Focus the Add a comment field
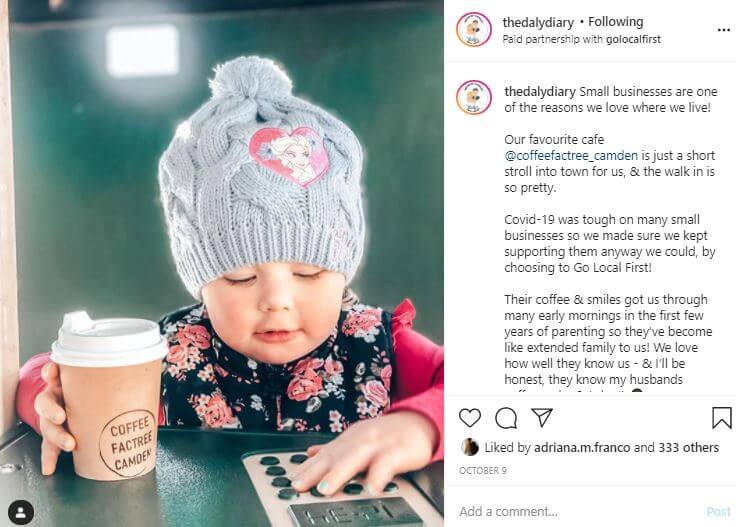The image size is (736, 527). pyautogui.click(x=580, y=512)
